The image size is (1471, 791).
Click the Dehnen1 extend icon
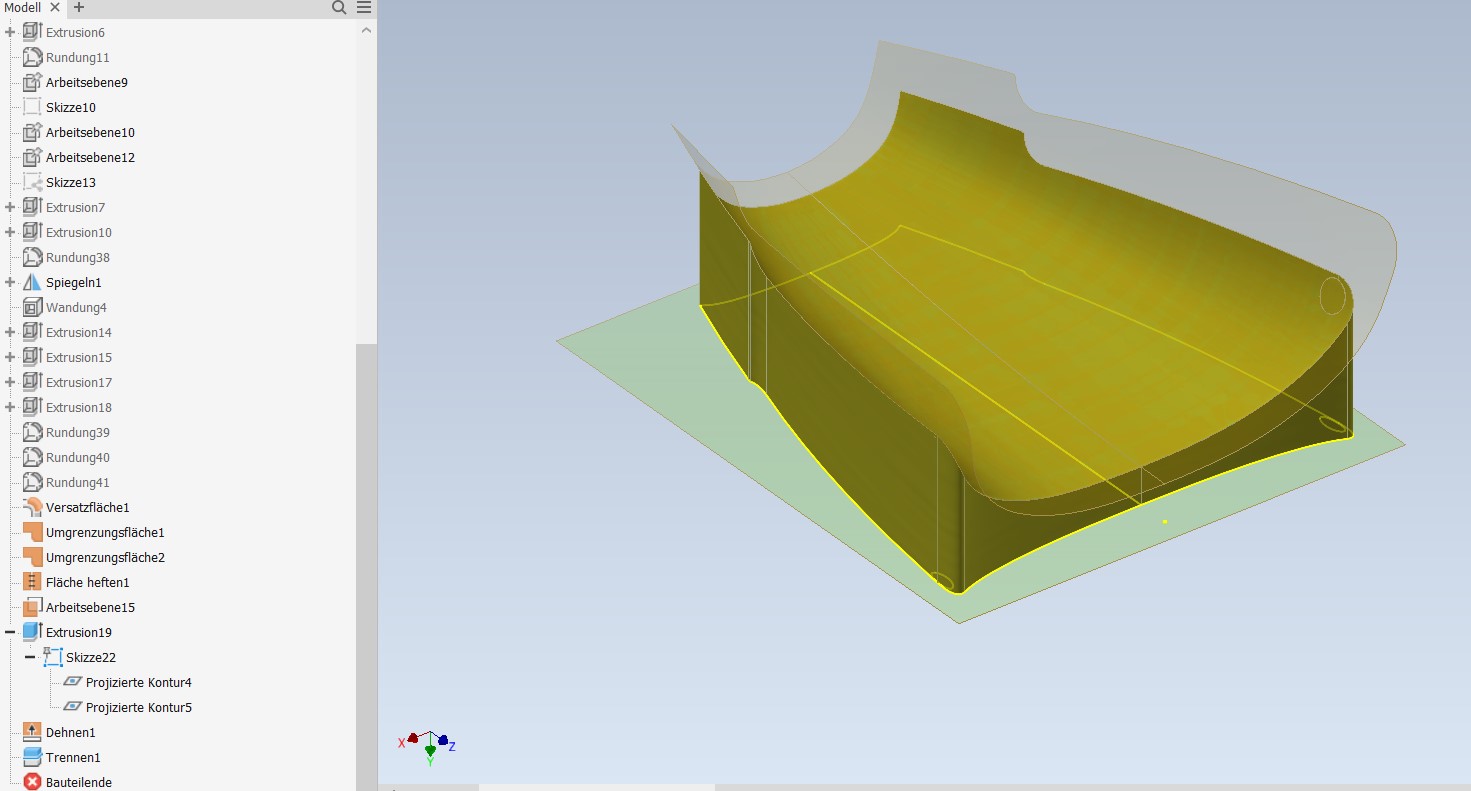click(x=32, y=732)
